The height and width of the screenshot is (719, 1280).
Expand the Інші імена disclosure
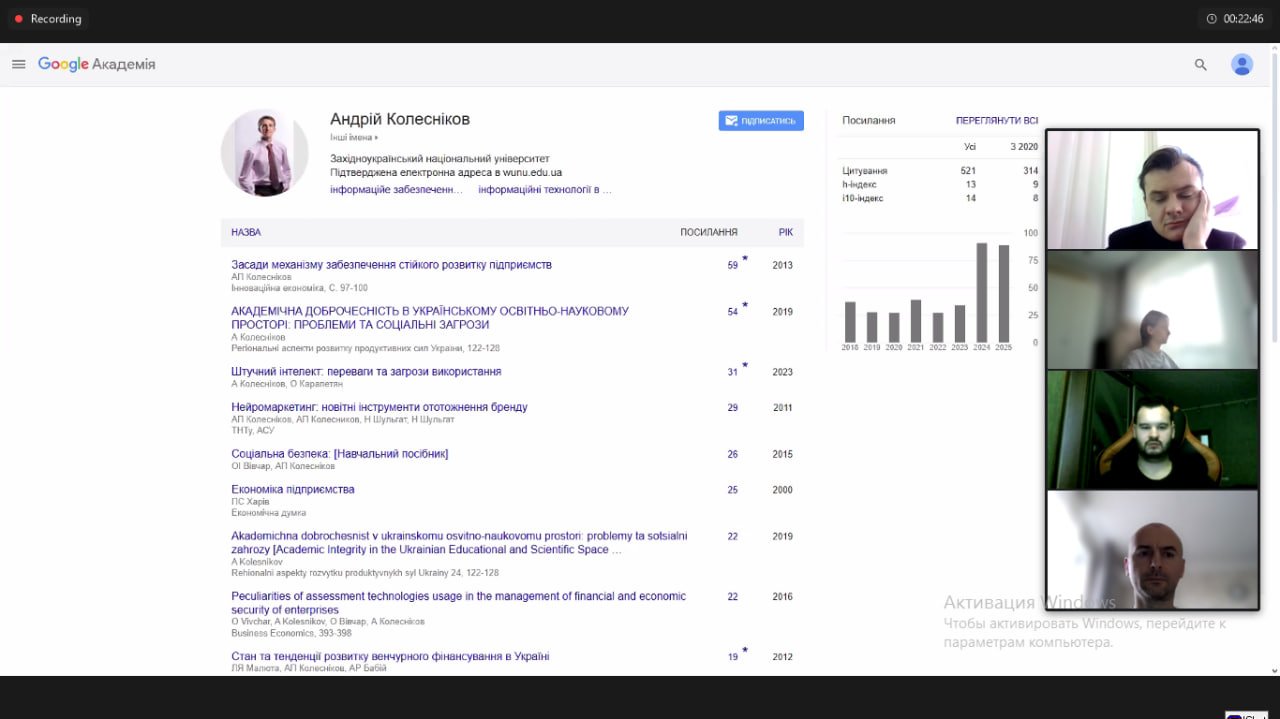tap(354, 137)
